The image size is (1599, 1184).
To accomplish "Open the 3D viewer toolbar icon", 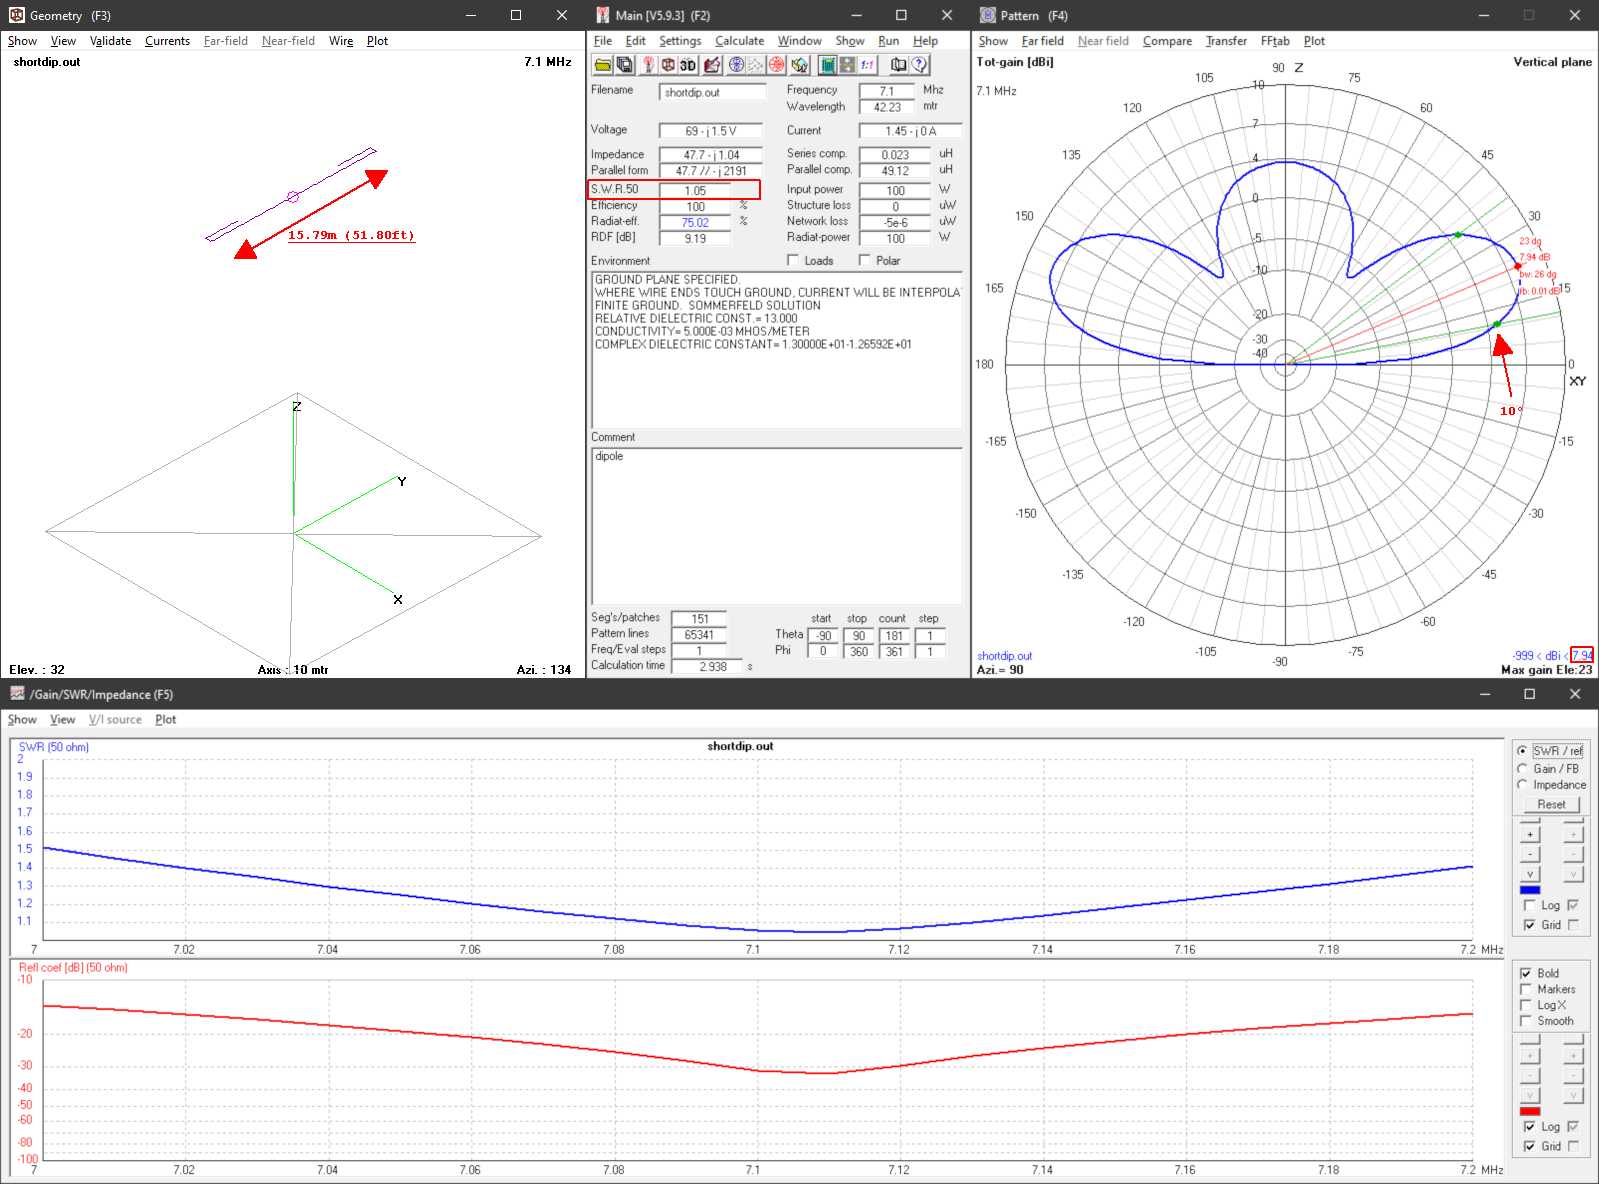I will pyautogui.click(x=688, y=65).
